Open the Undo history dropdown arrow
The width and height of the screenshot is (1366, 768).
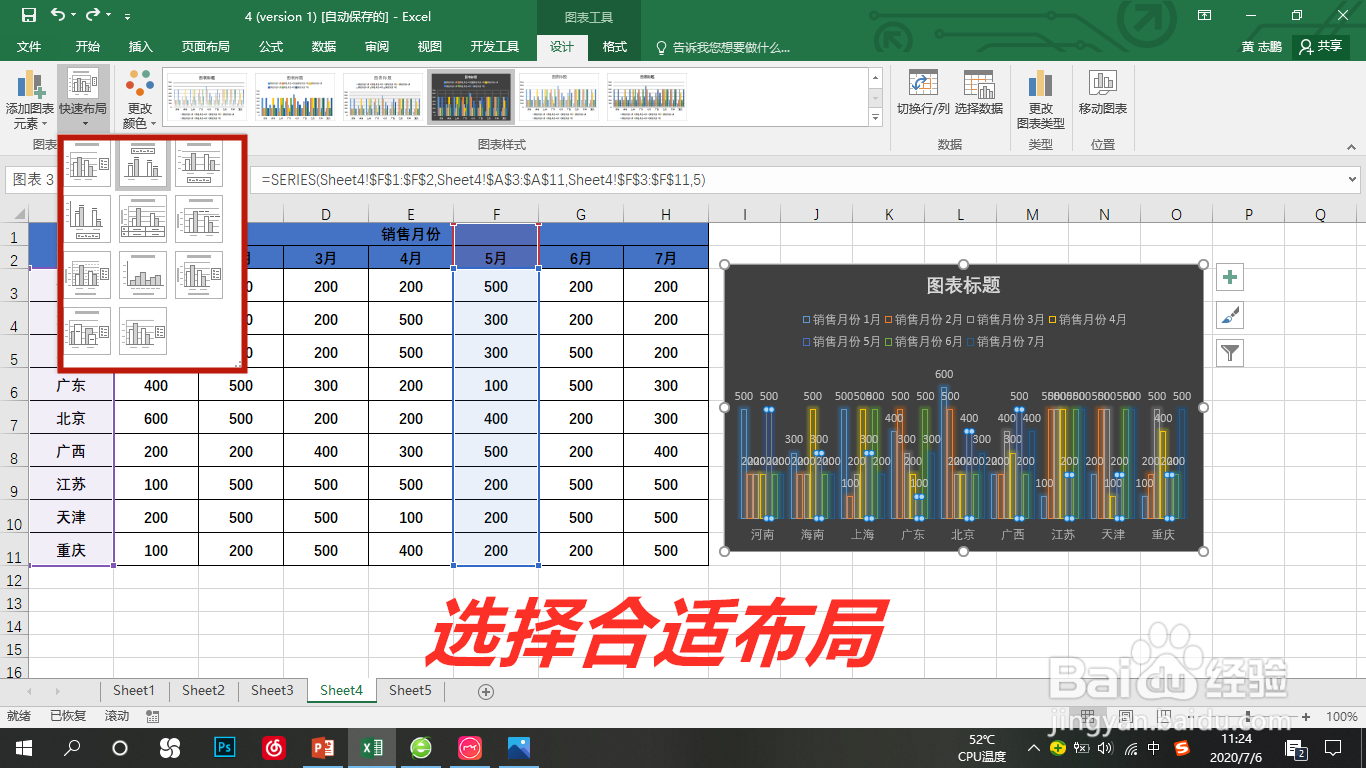coord(74,16)
